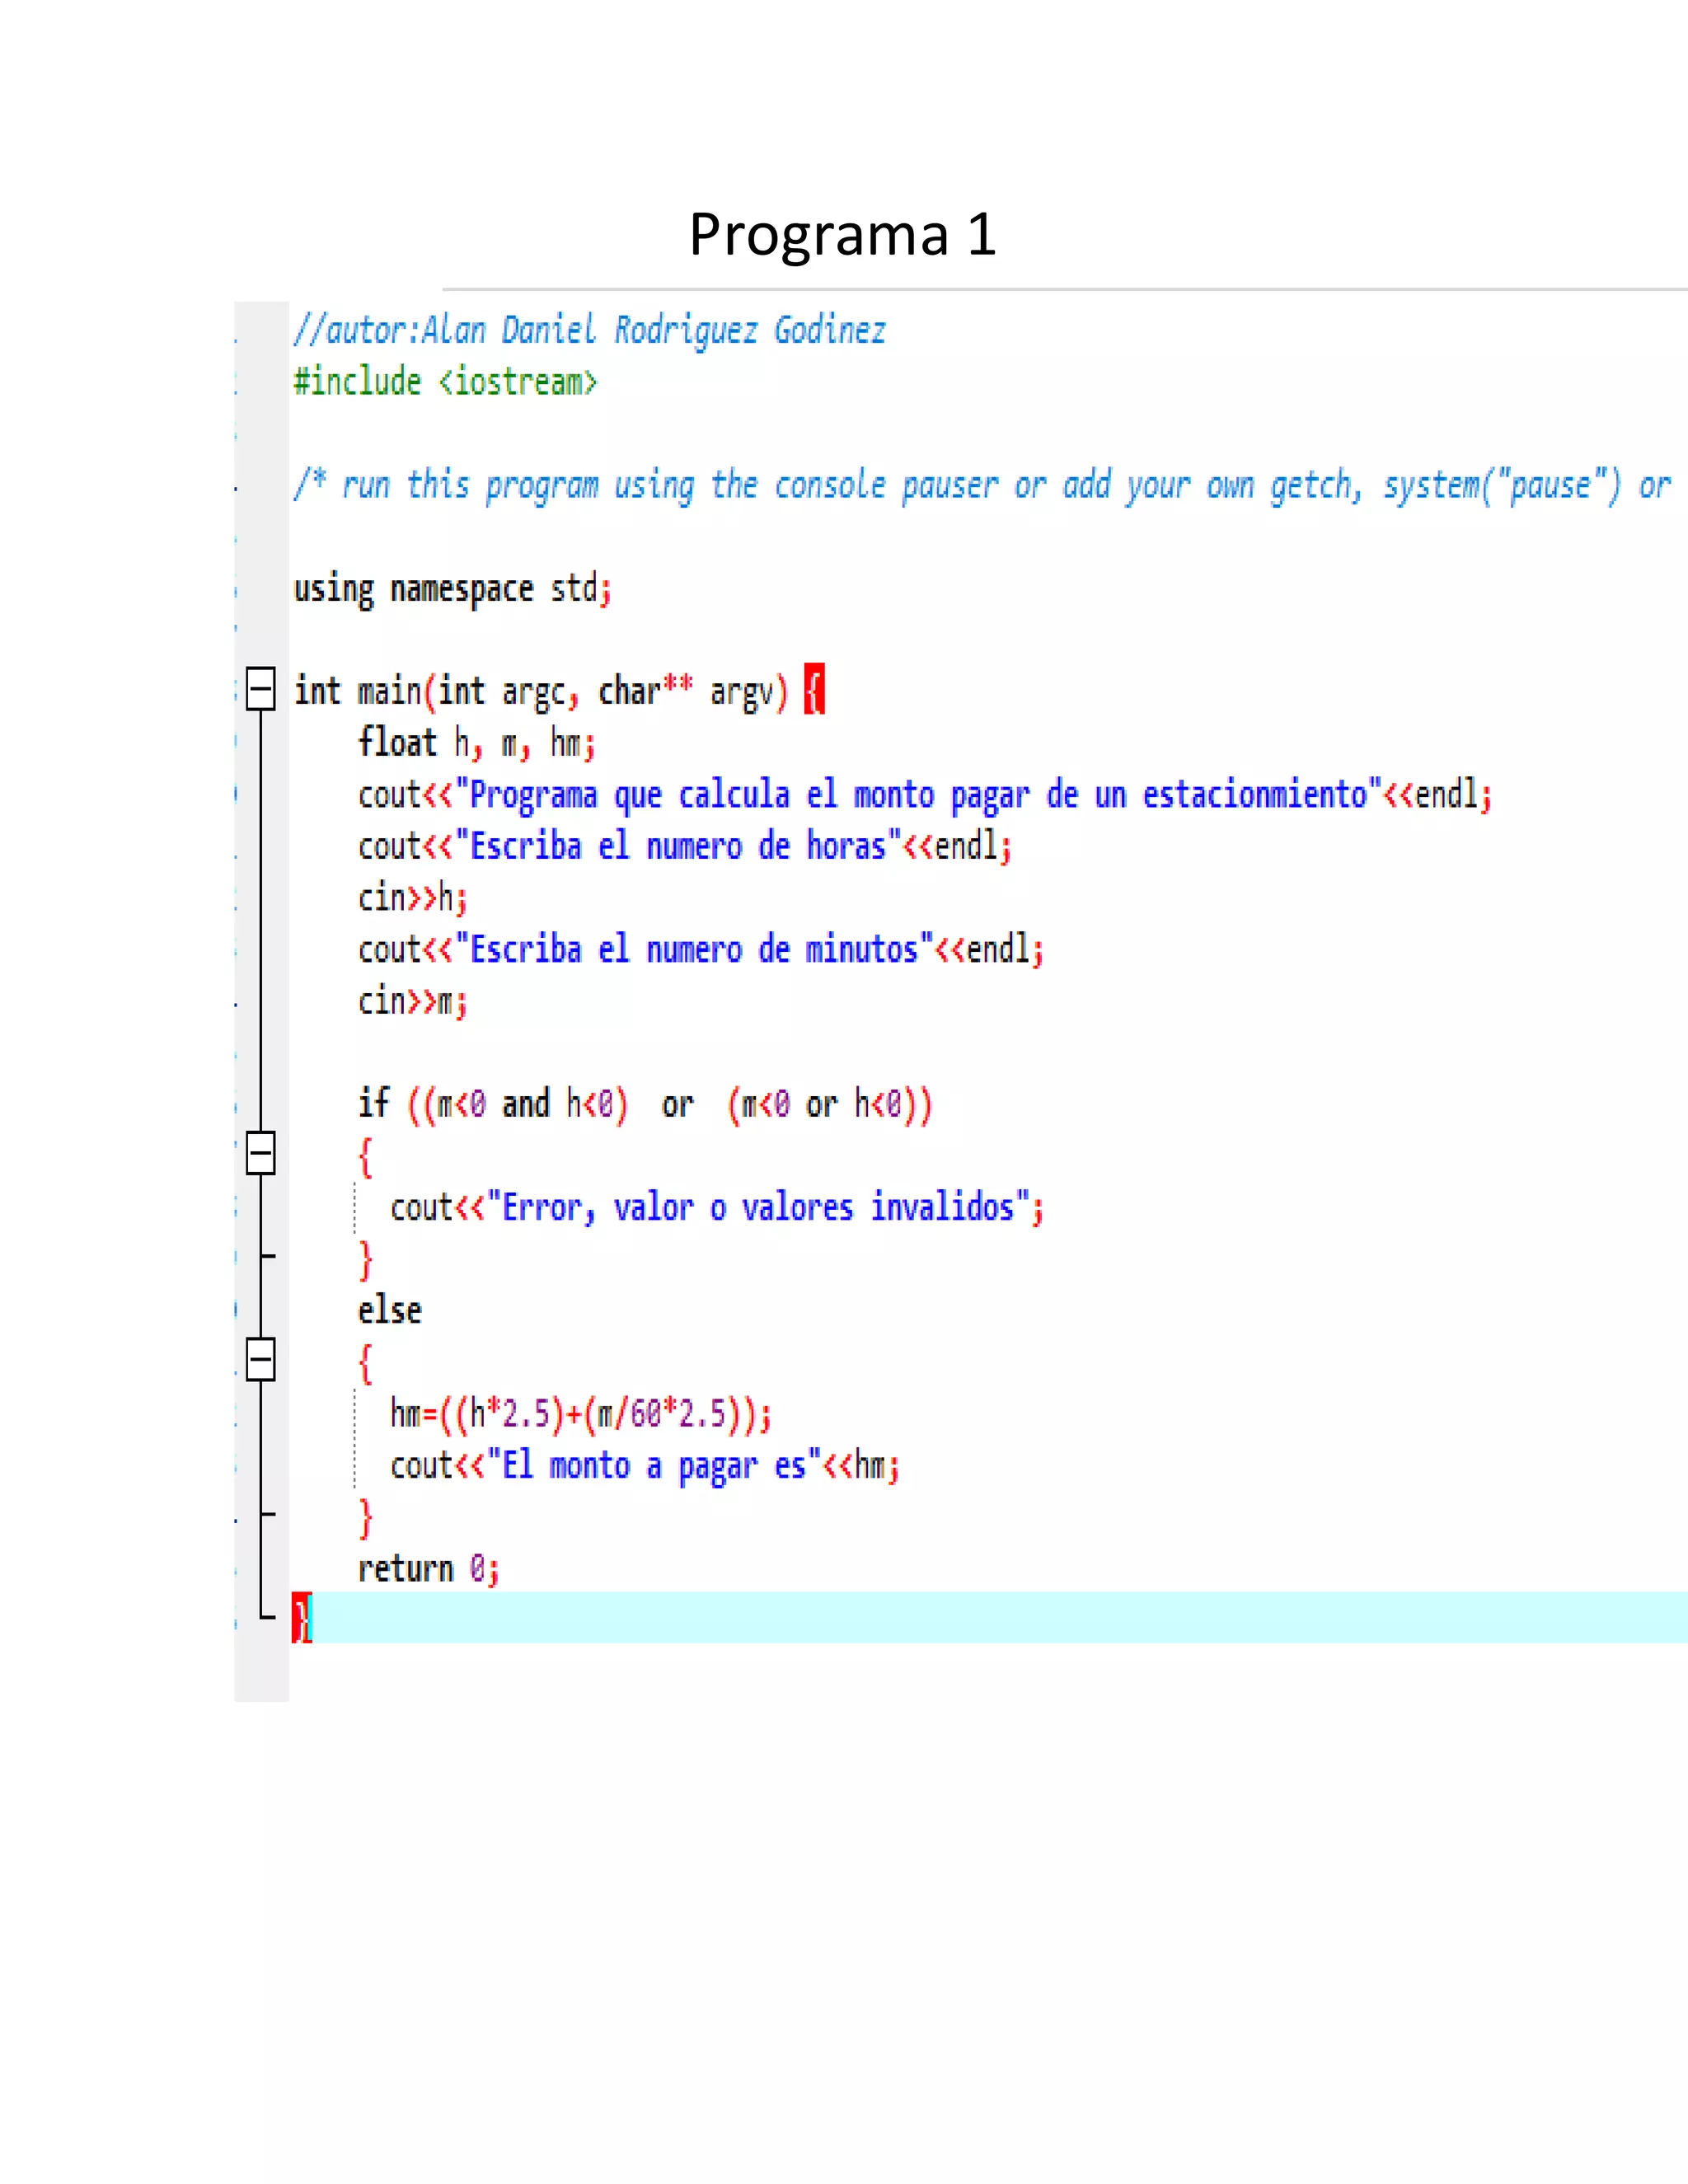Screen dimensions: 1688x2184
Task: Click the 'float h, m, hm;' declaration
Action: coord(476,743)
